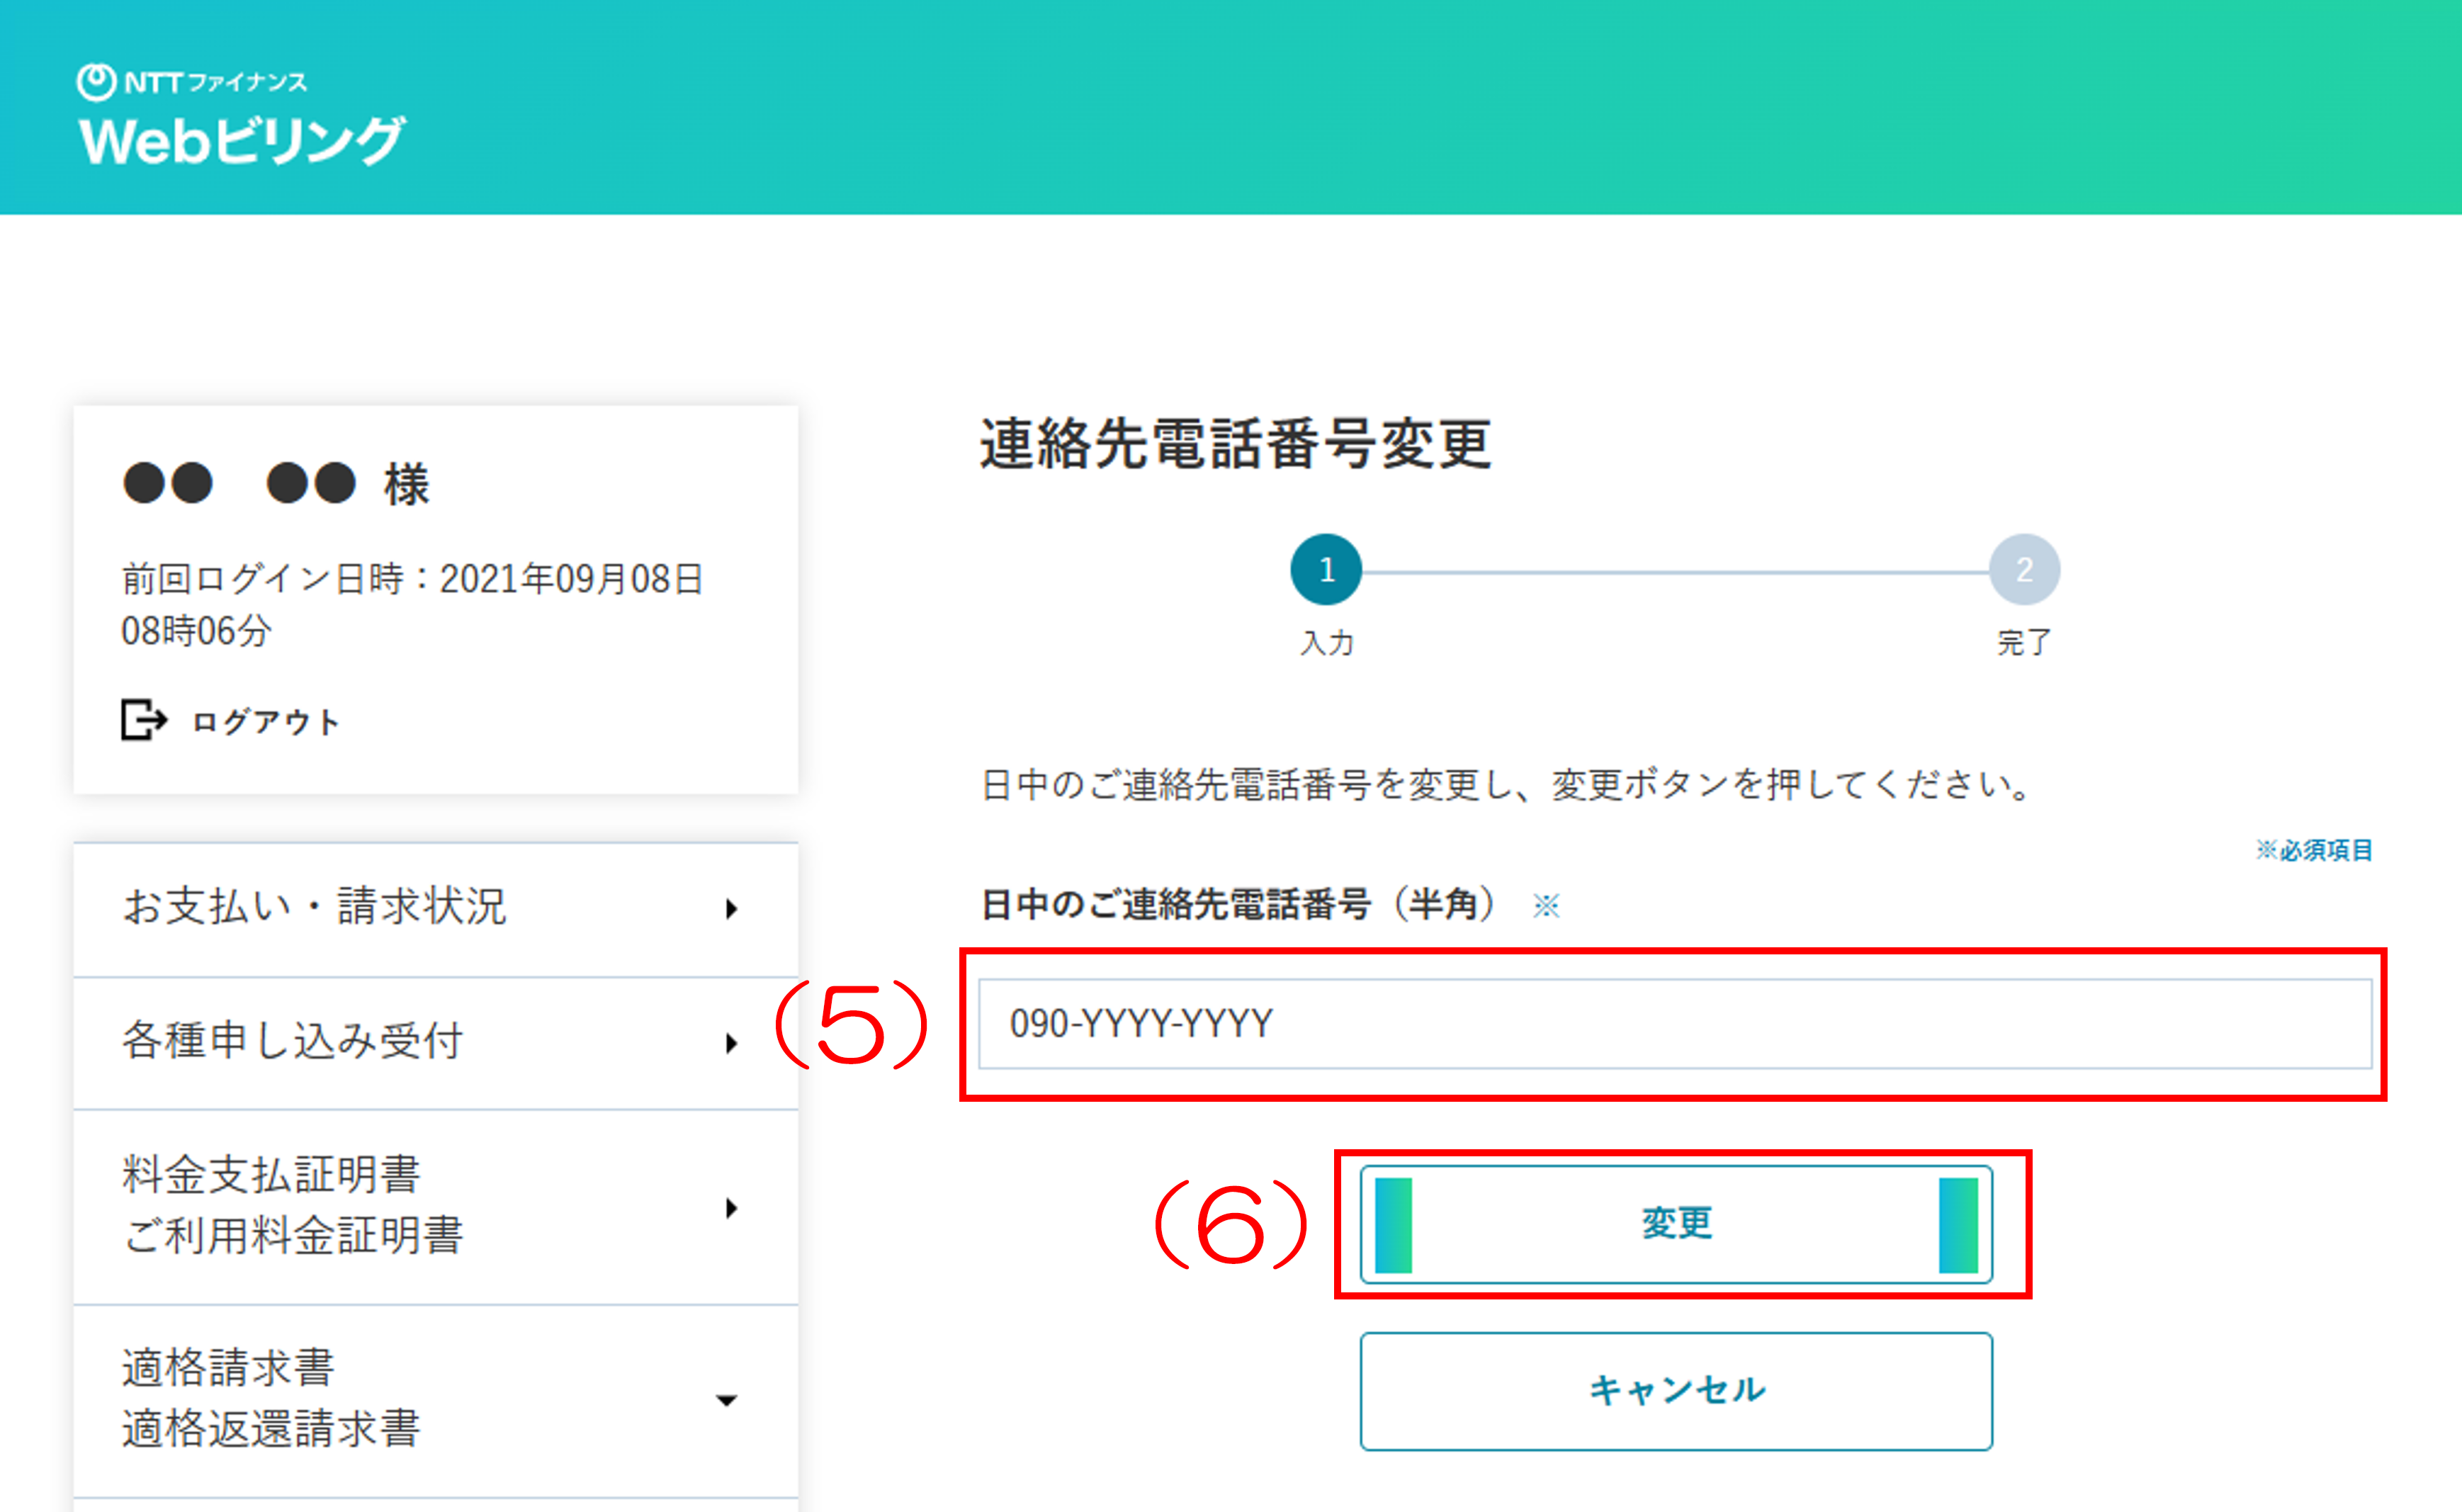
Task: Click the NTT circle emblem in header
Action: pyautogui.click(x=97, y=82)
